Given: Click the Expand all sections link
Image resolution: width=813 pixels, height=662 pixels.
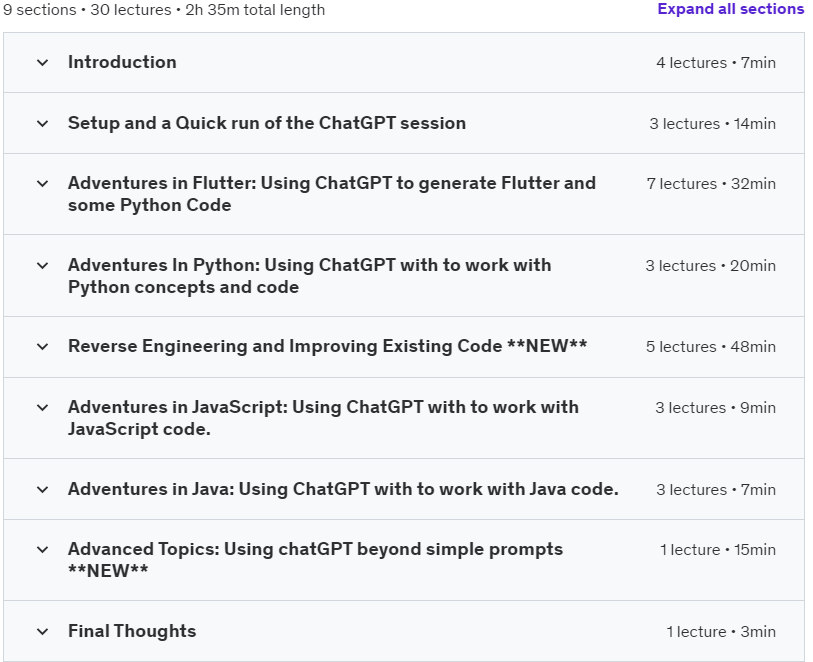Looking at the screenshot, I should (730, 9).
